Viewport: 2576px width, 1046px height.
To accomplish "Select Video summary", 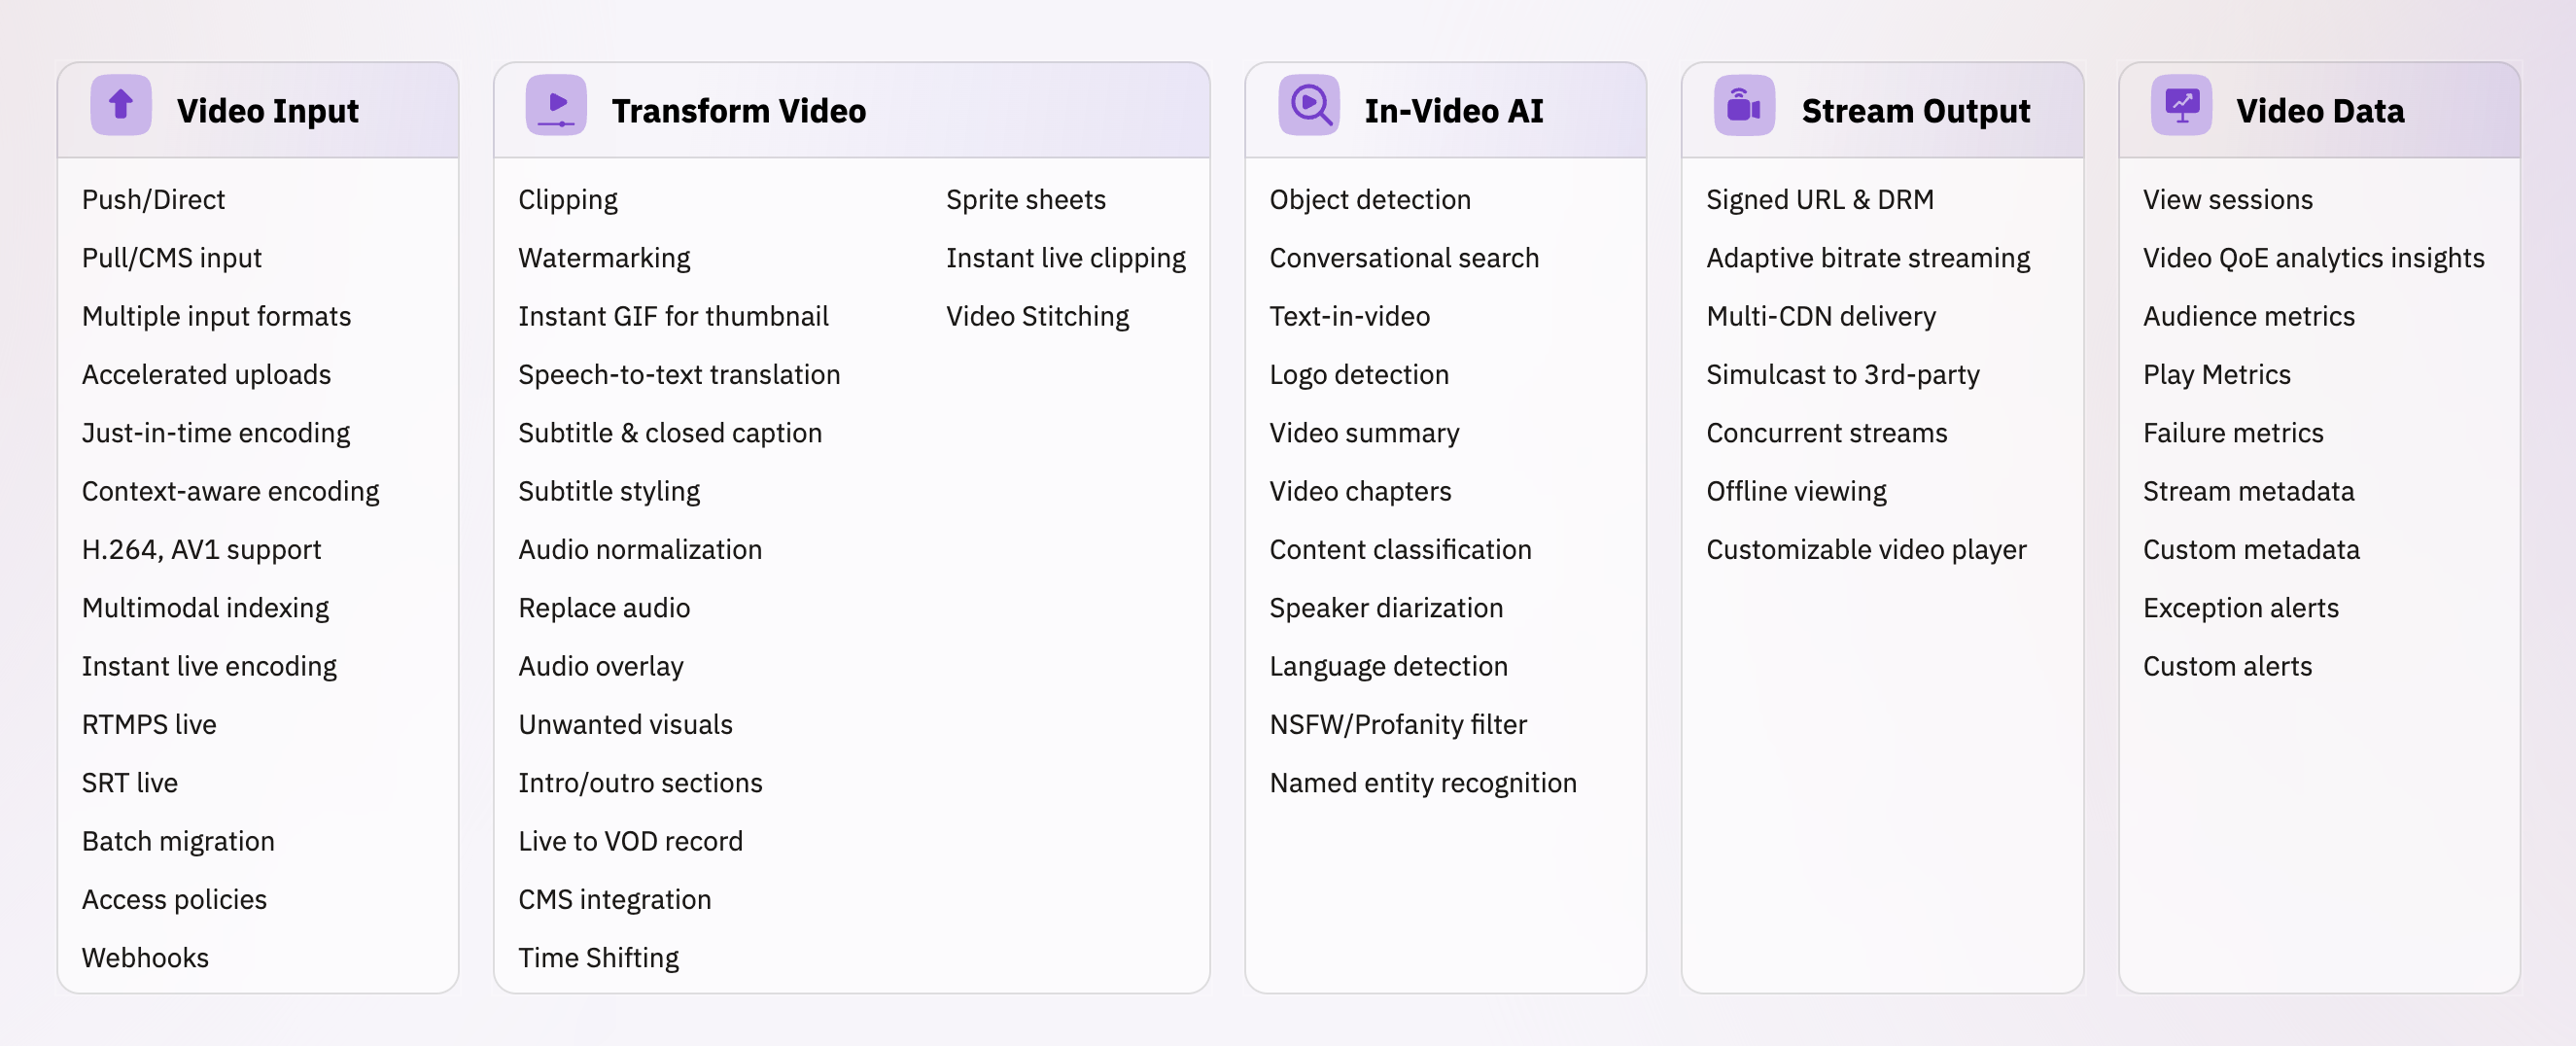I will click(1364, 433).
